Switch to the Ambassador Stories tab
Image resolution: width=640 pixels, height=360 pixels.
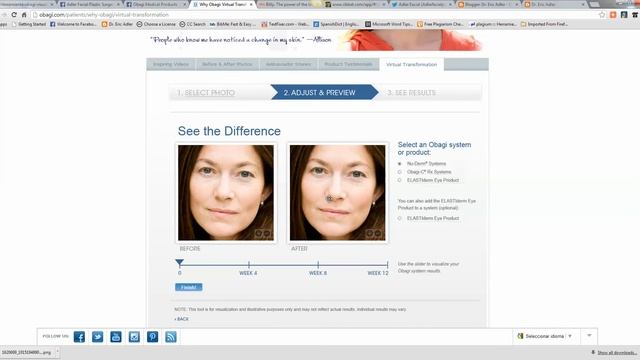[x=288, y=64]
